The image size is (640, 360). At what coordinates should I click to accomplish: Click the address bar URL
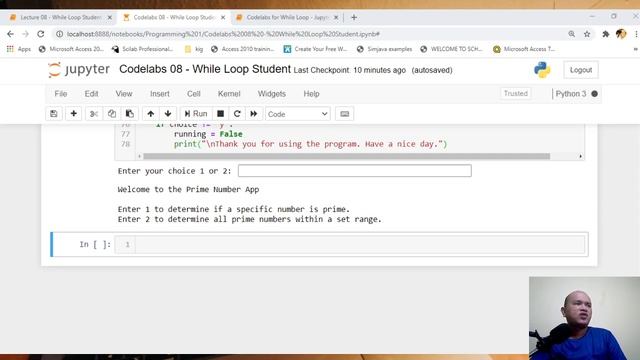tap(224, 34)
